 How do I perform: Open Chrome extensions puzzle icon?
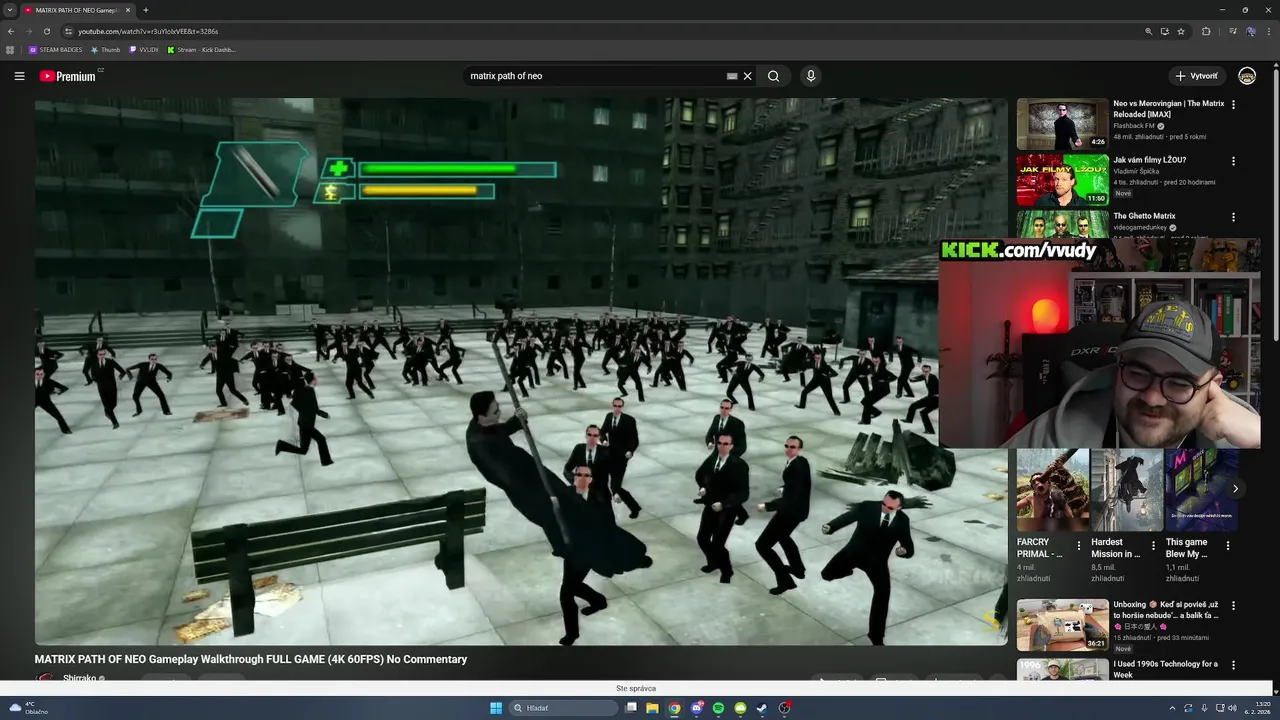[1206, 31]
